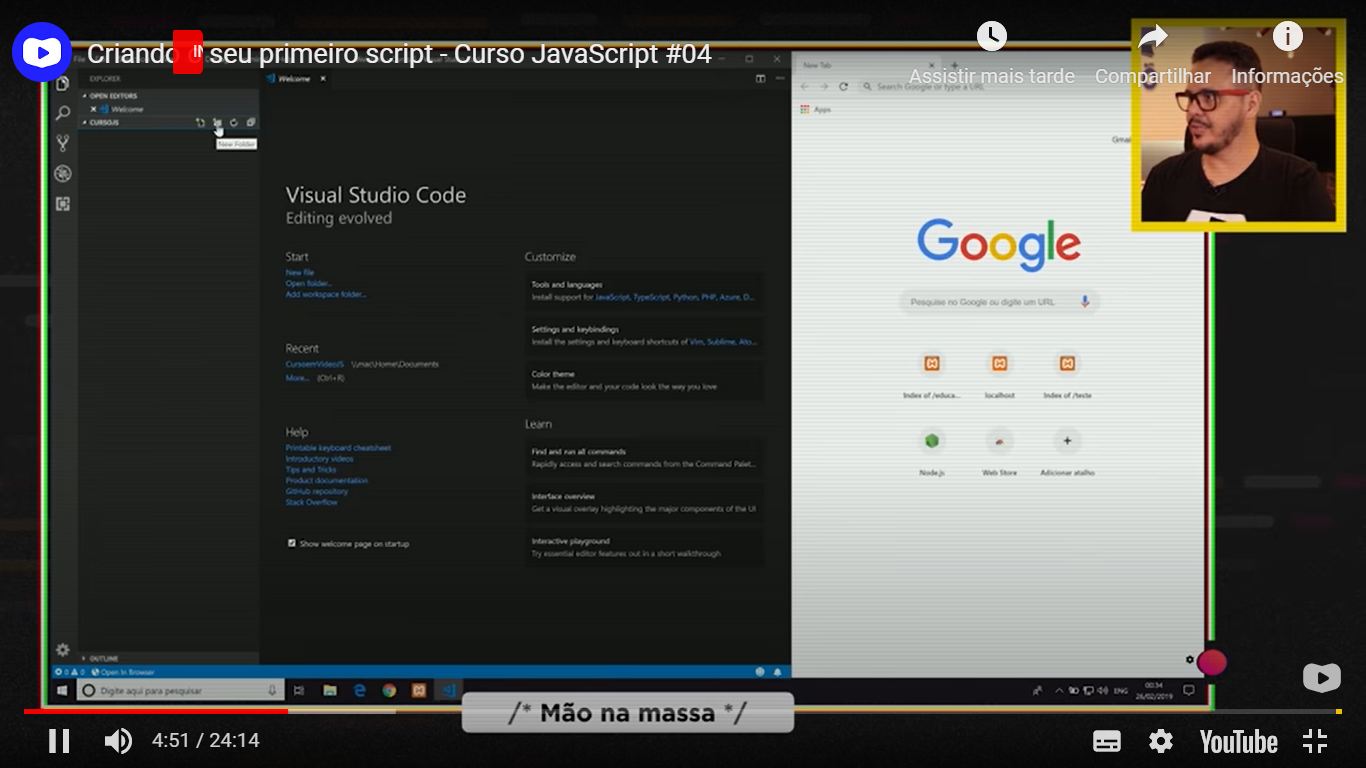Click the split editor icon in VS Code
The width and height of the screenshot is (1366, 768).
(760, 78)
